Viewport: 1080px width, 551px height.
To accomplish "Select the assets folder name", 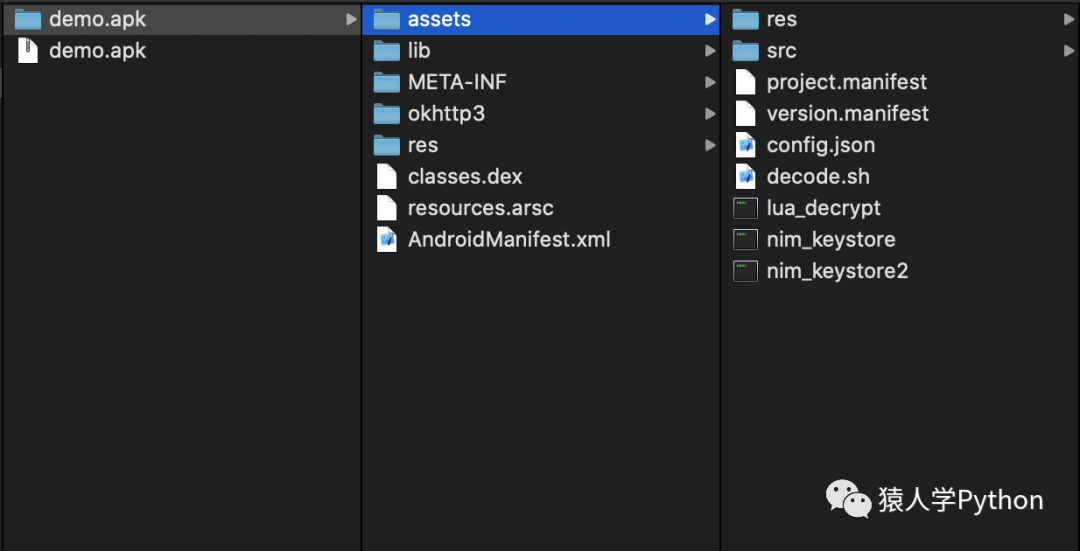I will 439,19.
